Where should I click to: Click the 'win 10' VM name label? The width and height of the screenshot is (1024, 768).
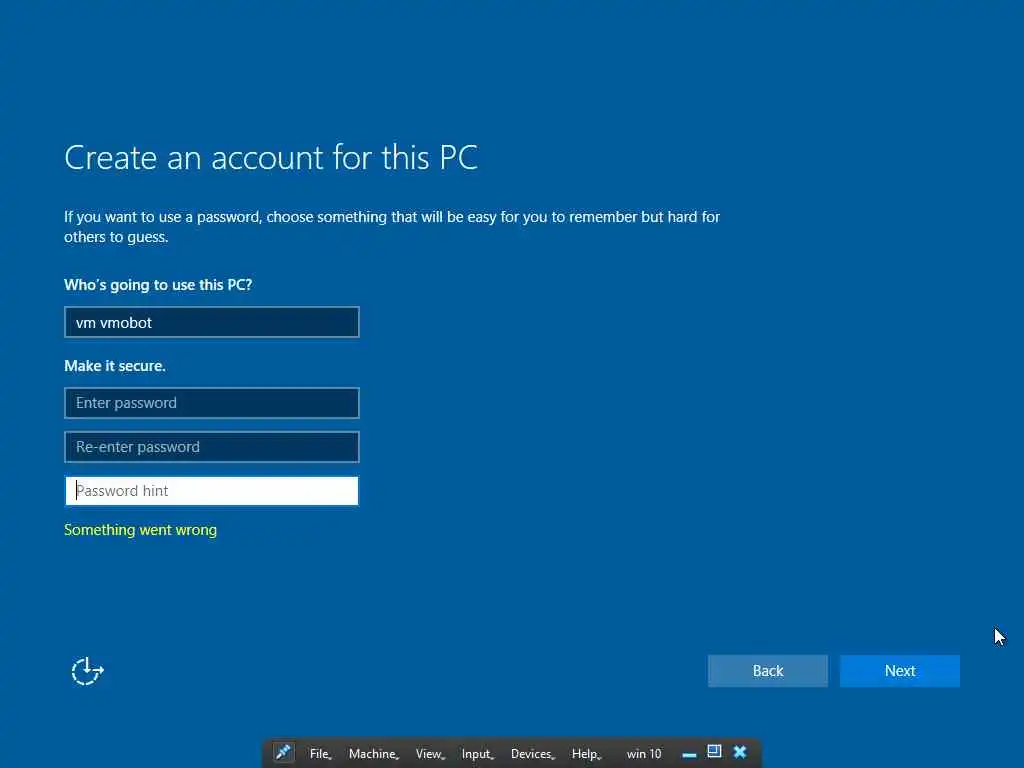pyautogui.click(x=644, y=754)
